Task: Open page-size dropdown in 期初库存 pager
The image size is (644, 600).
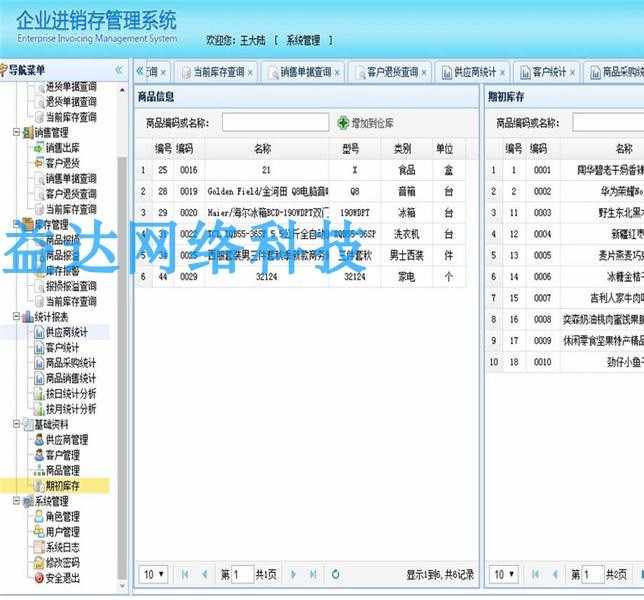Action: [504, 574]
